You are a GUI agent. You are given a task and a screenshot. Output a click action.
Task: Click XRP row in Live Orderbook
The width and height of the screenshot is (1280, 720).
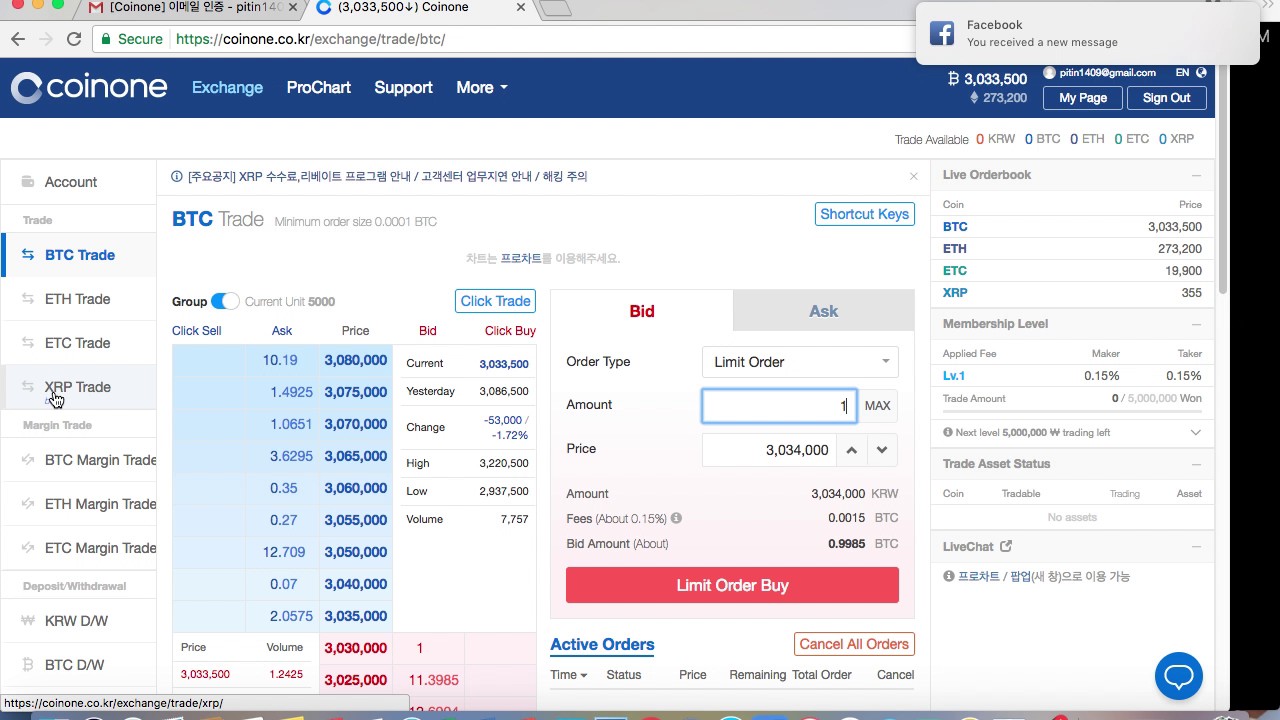(1072, 293)
